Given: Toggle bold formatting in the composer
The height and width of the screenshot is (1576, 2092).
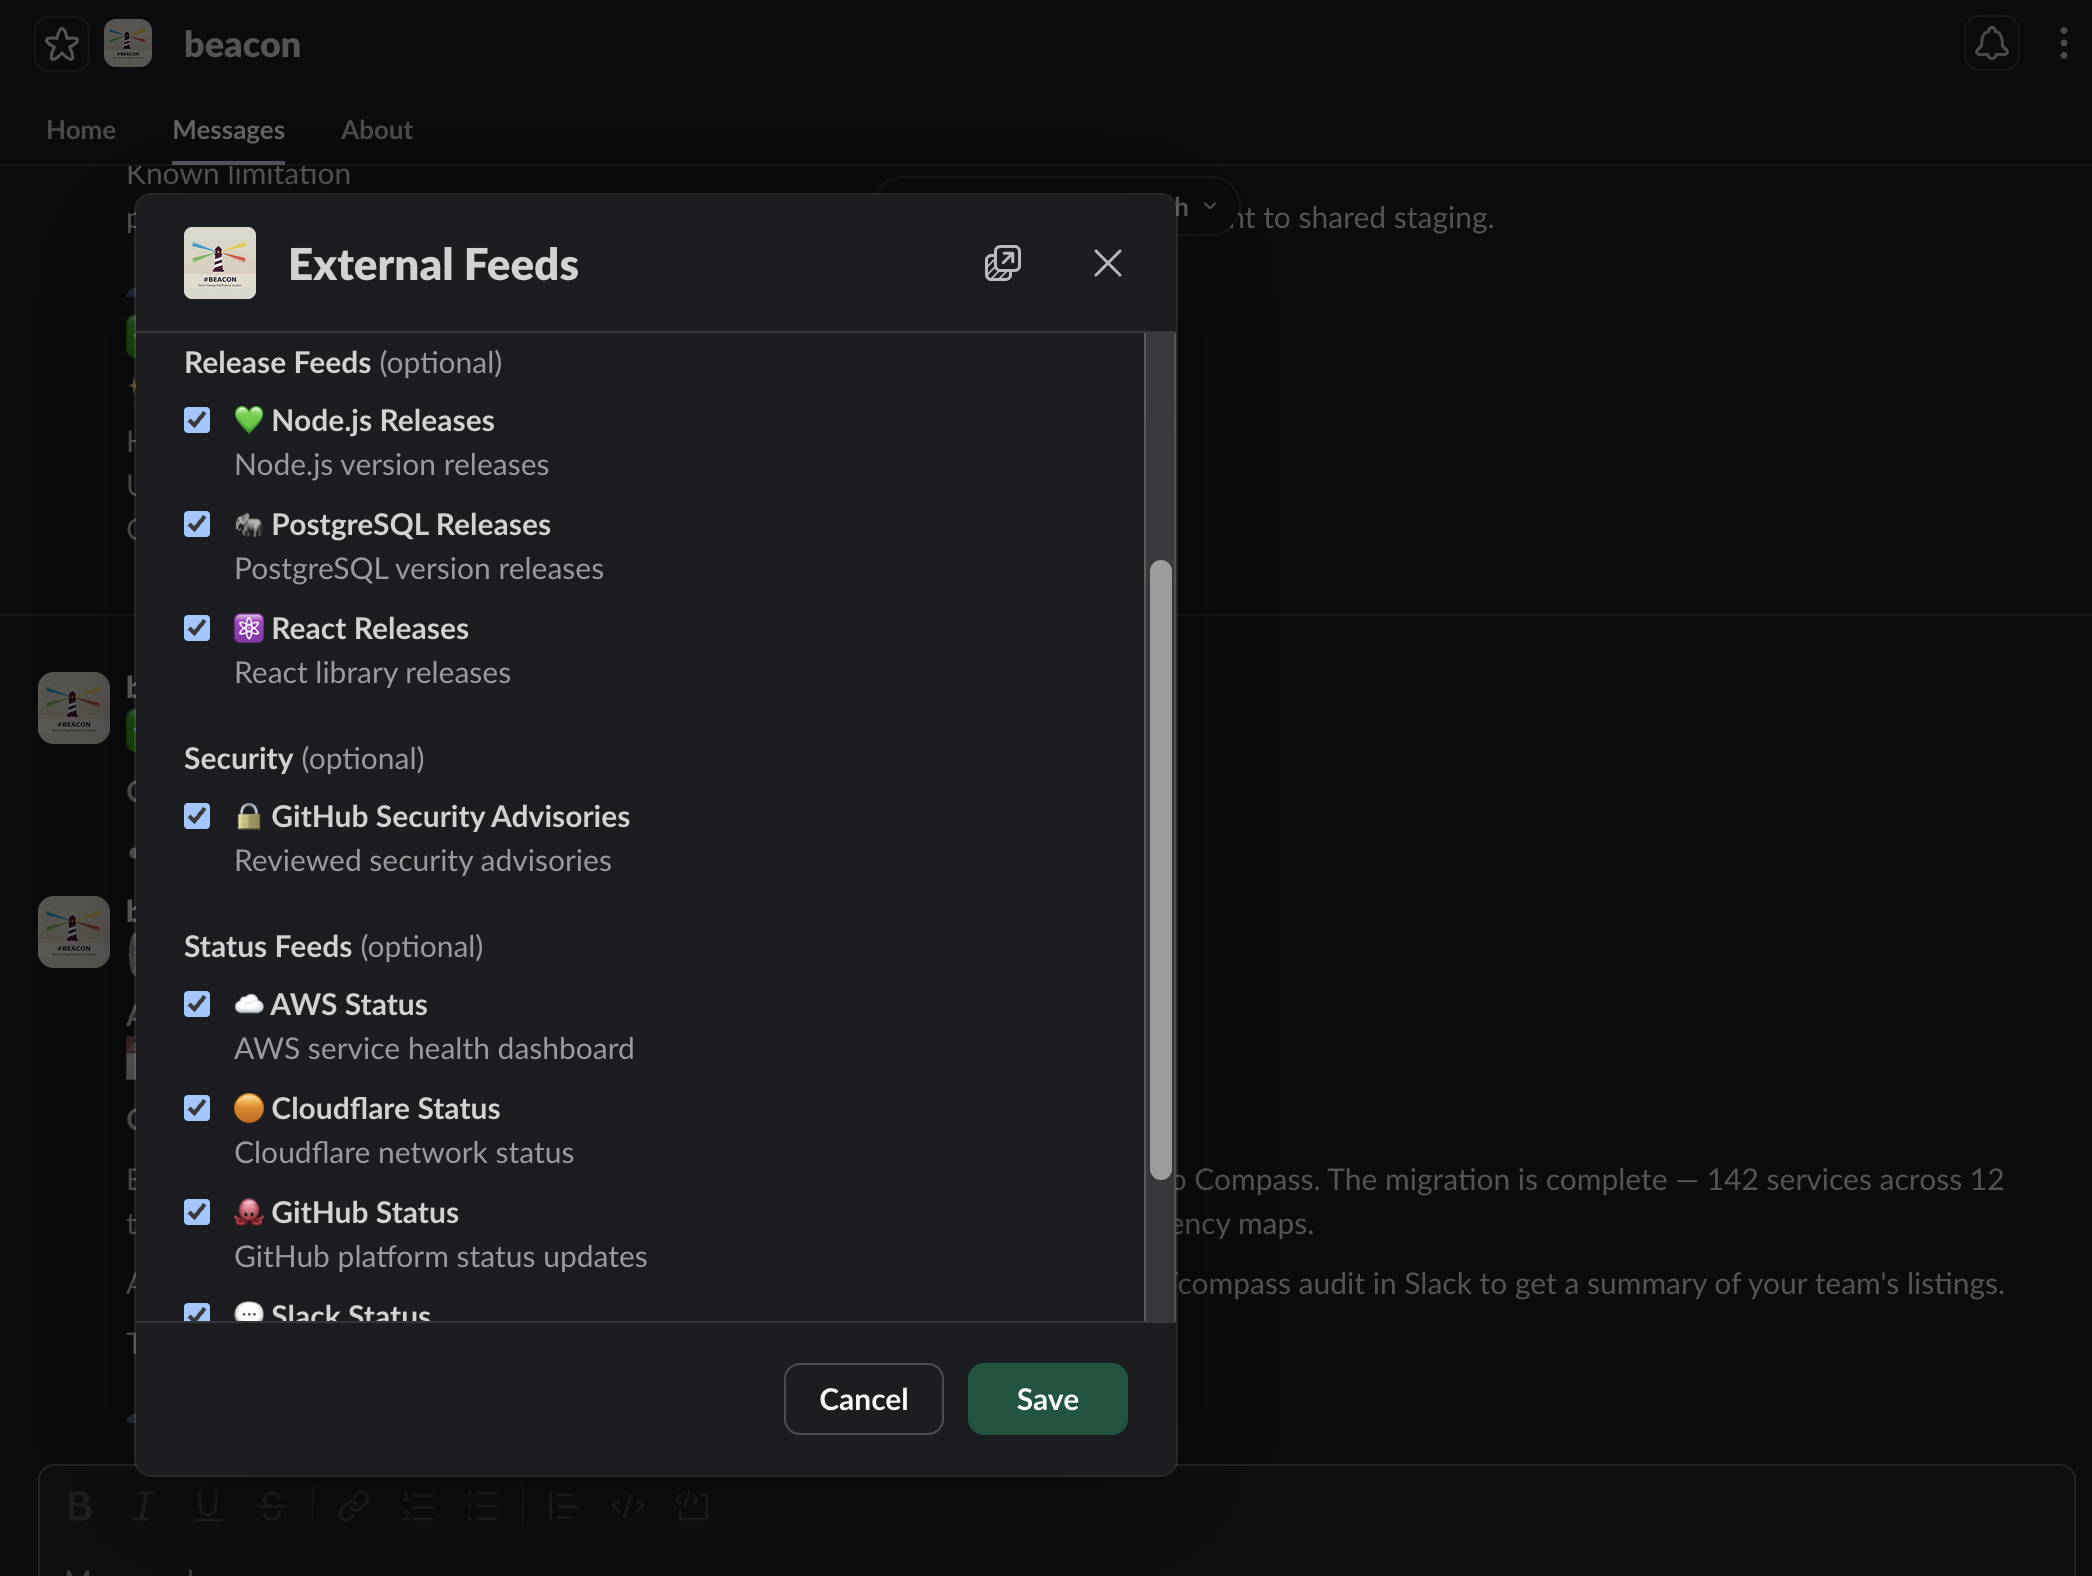Looking at the screenshot, I should 80,1505.
